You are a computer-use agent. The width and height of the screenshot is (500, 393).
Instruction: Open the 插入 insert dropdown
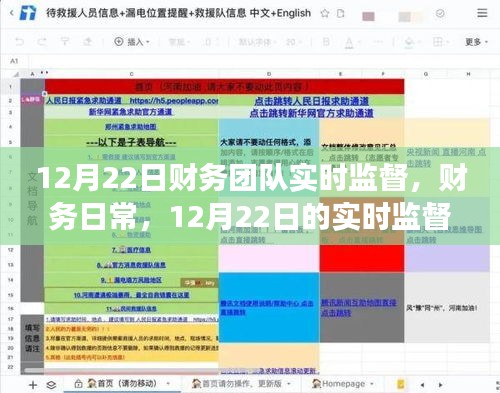click(132, 42)
